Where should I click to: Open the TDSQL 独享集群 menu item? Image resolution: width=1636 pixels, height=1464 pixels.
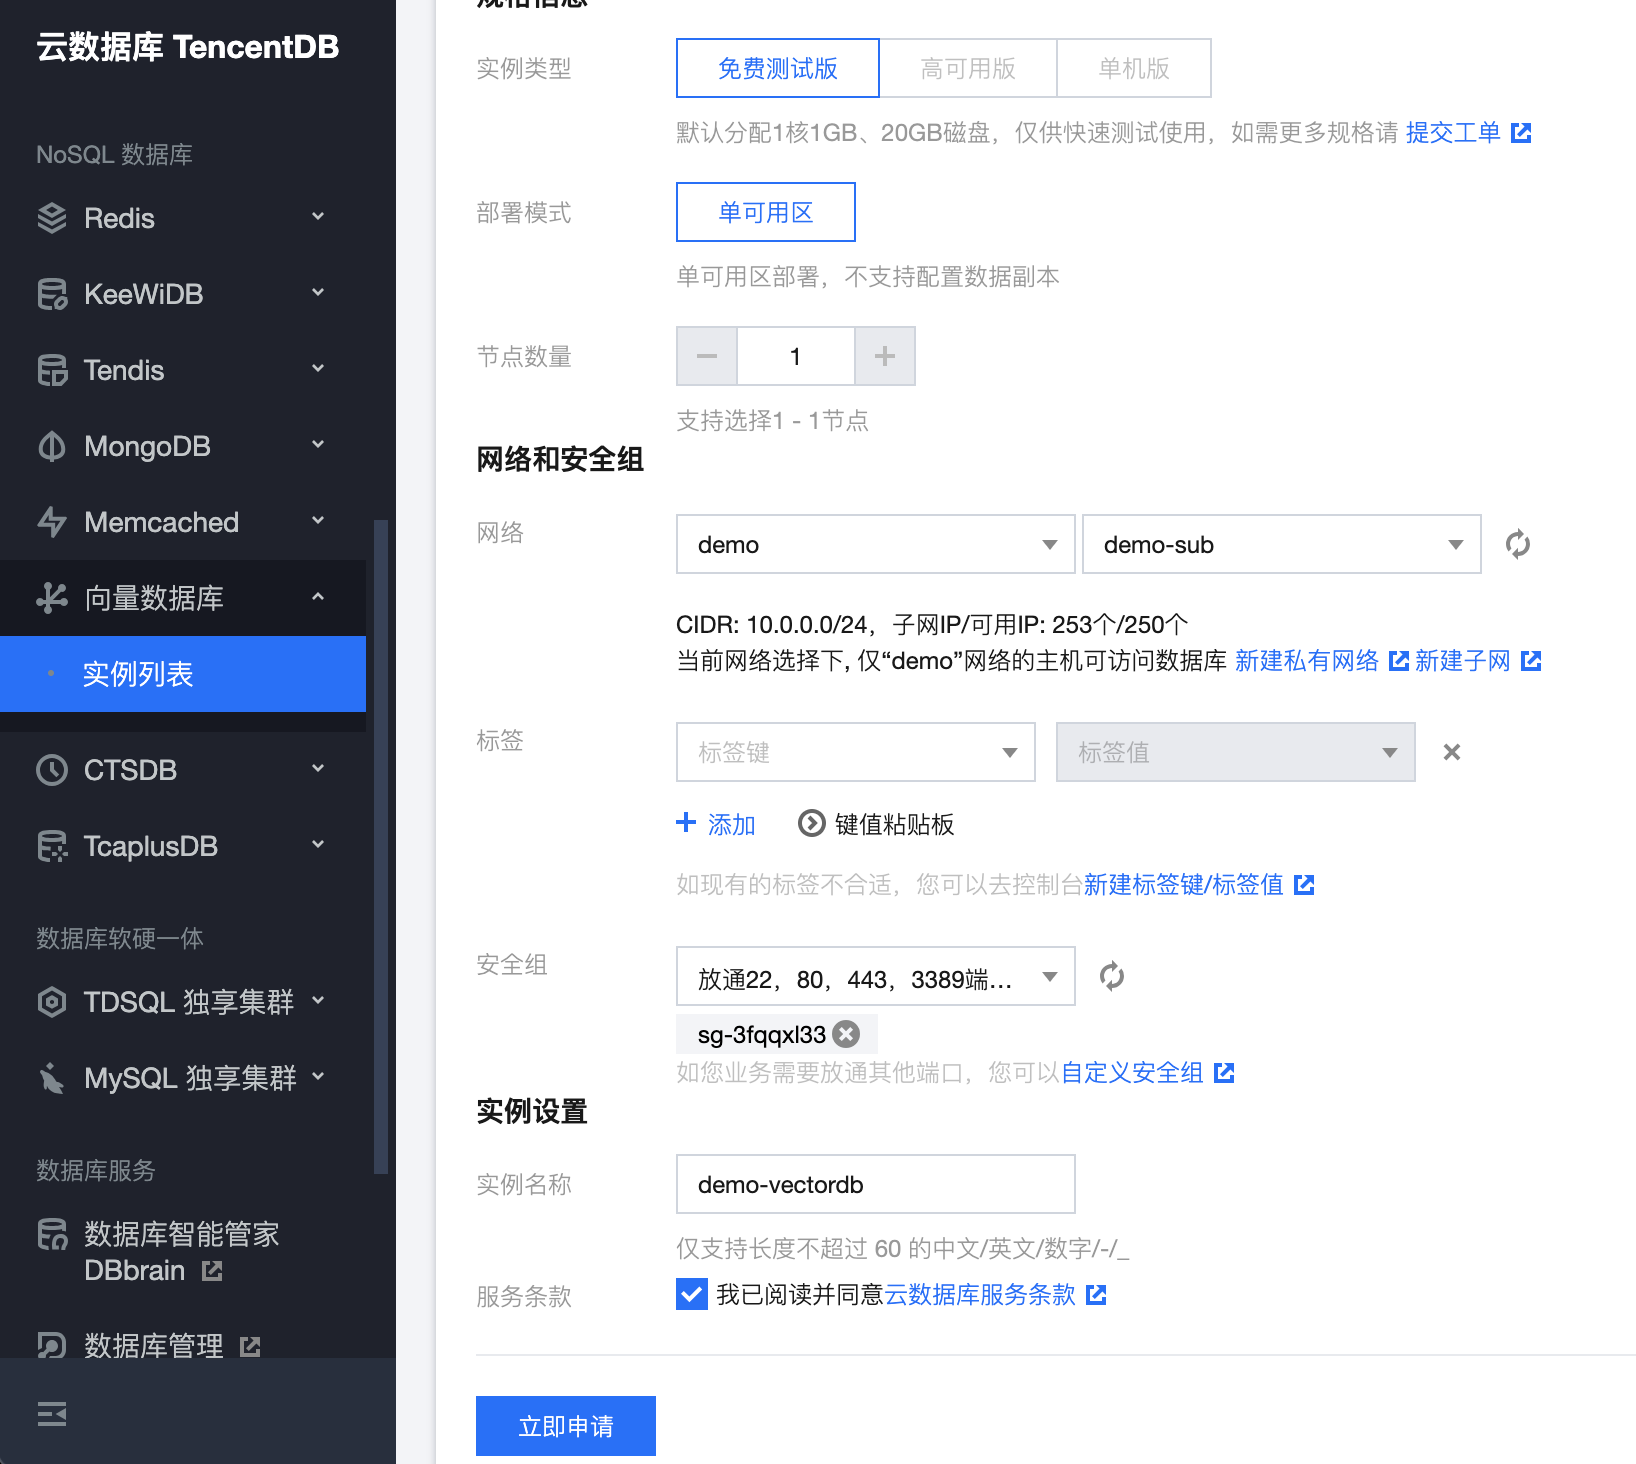pos(183,1002)
